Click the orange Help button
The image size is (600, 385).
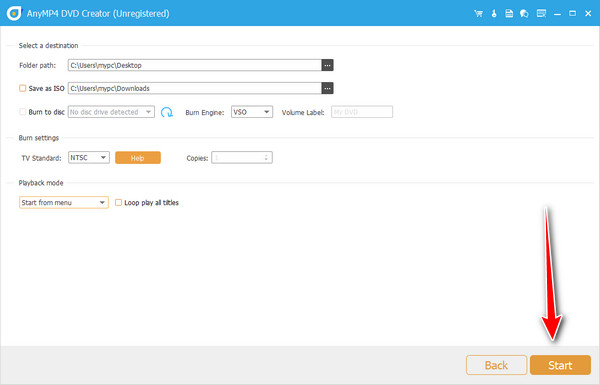(x=138, y=158)
